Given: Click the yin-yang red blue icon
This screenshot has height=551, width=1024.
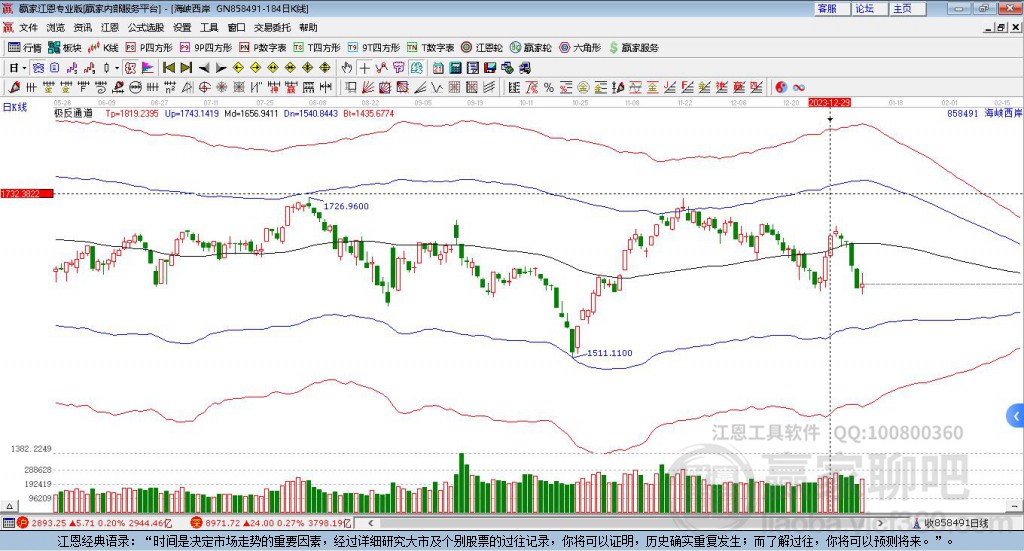Looking at the screenshot, I should pos(781,87).
